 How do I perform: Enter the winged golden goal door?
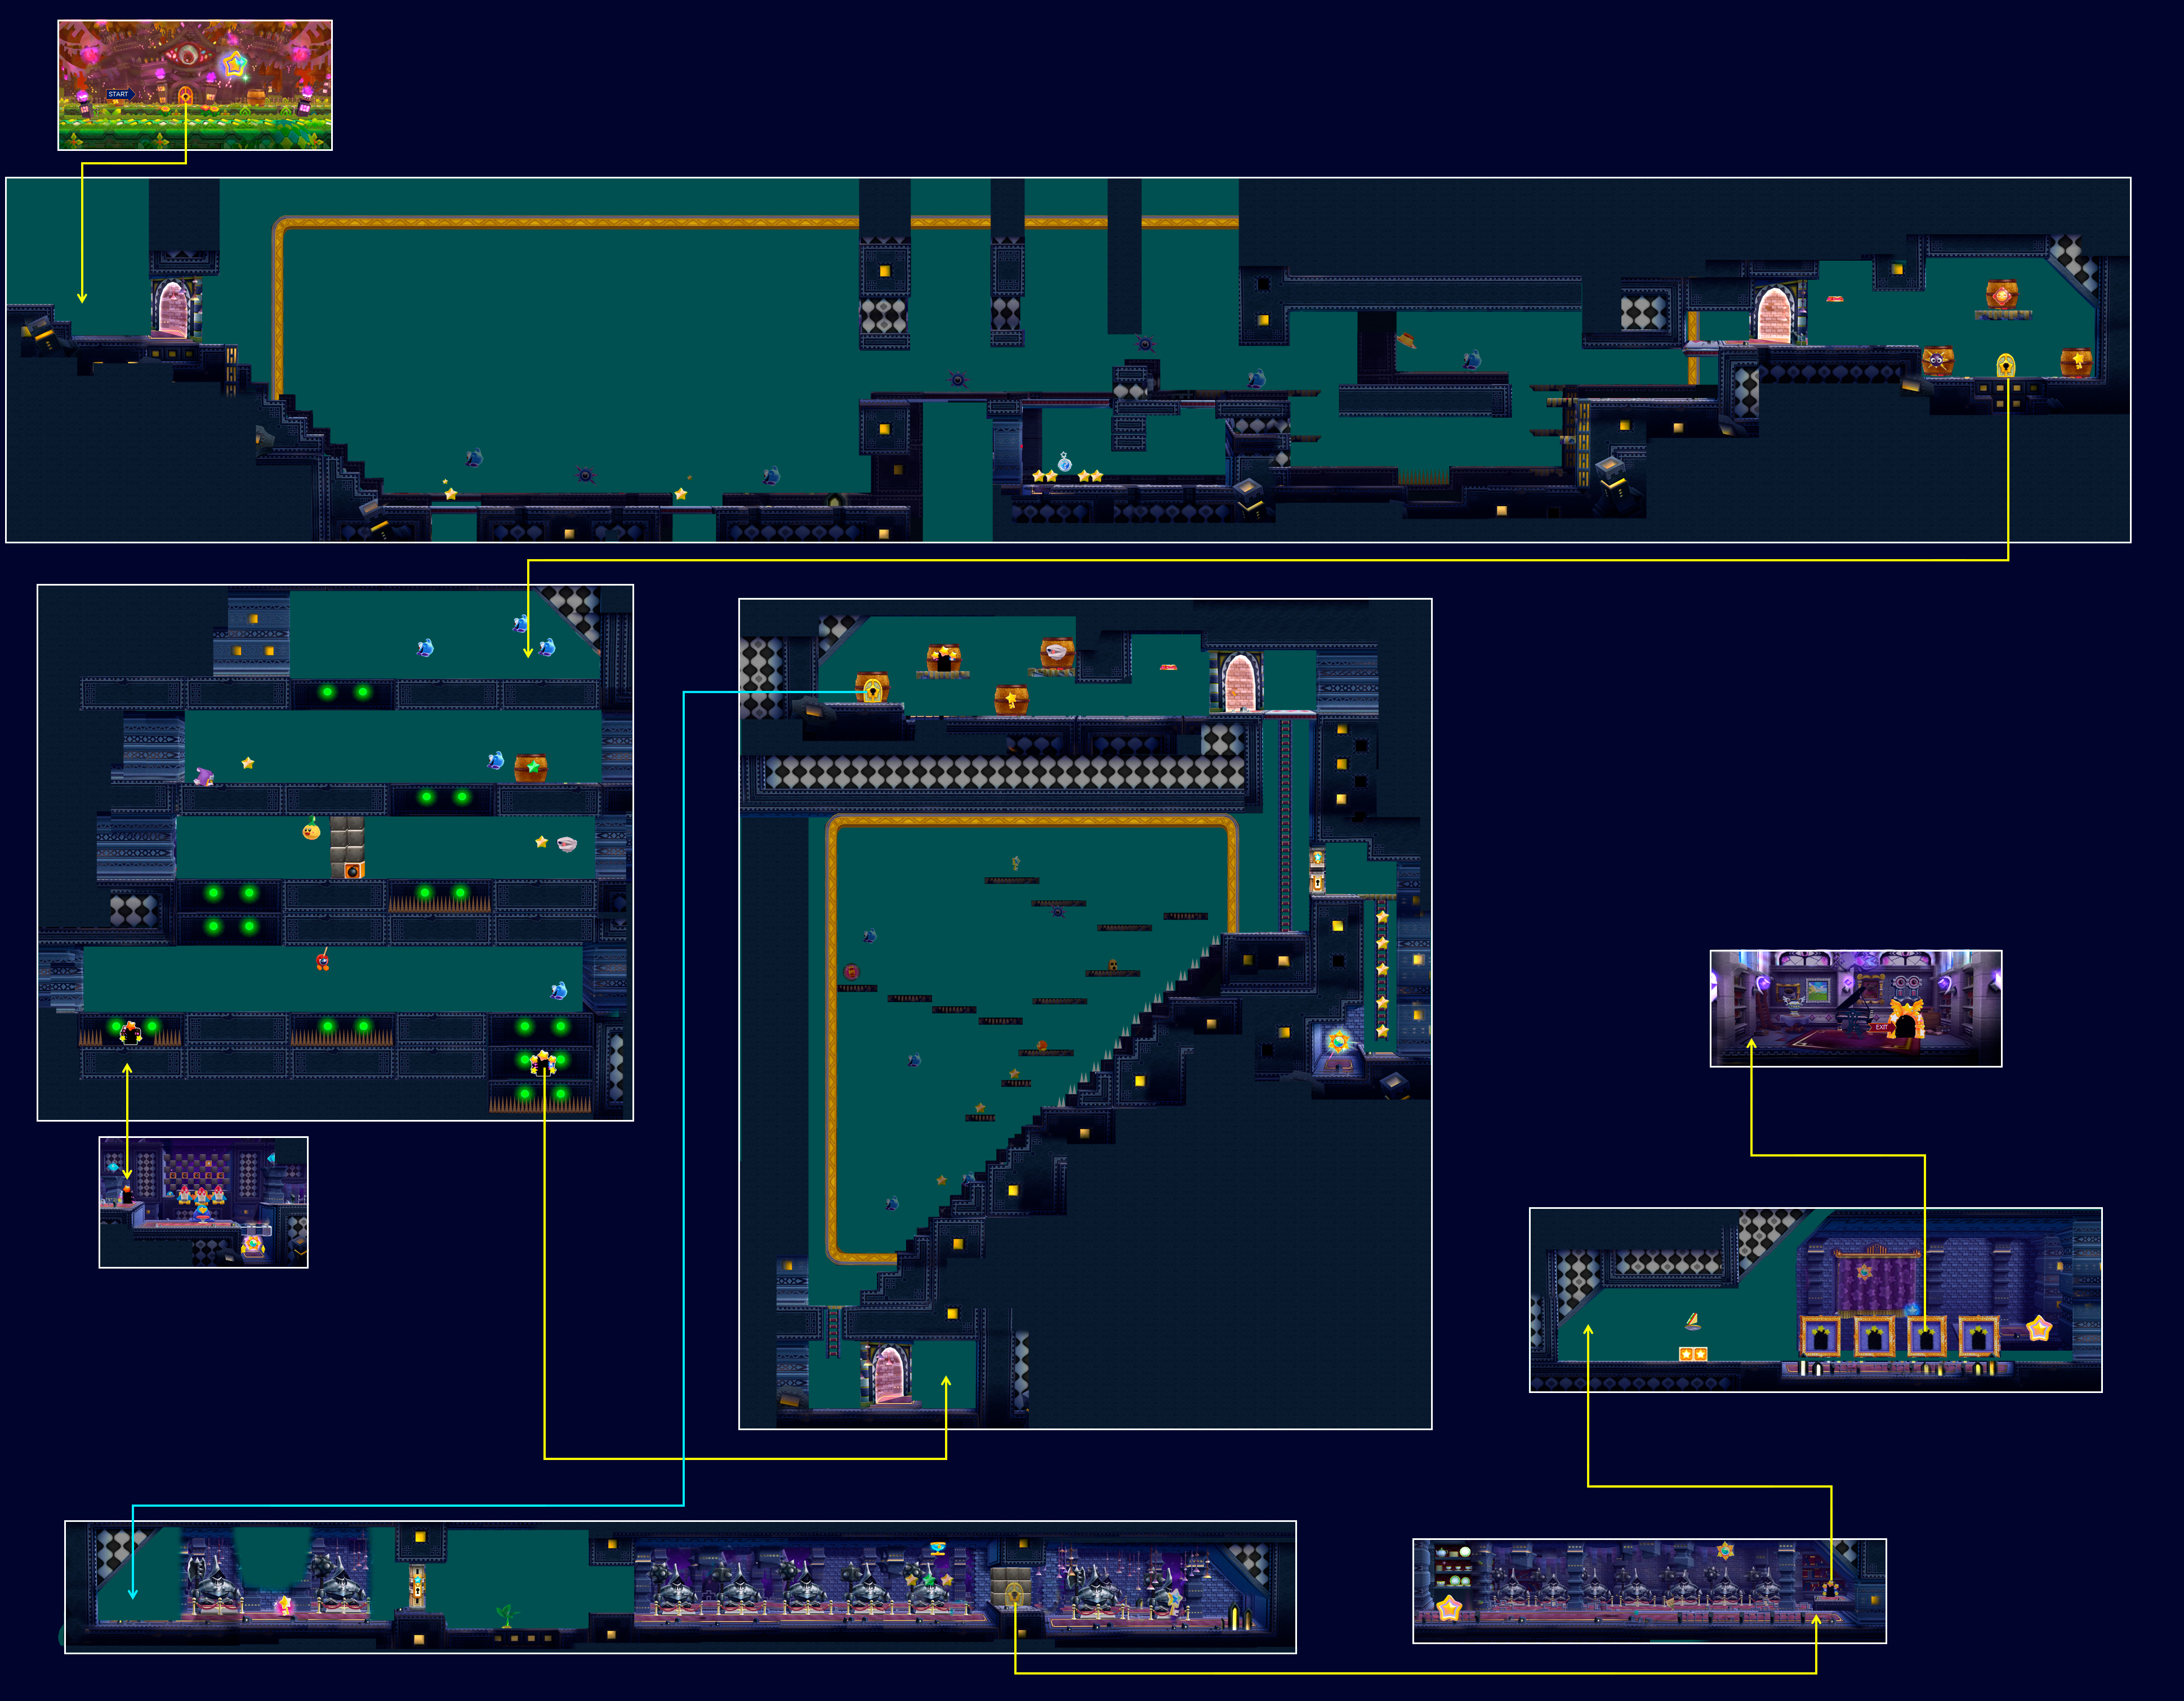tap(1906, 1019)
